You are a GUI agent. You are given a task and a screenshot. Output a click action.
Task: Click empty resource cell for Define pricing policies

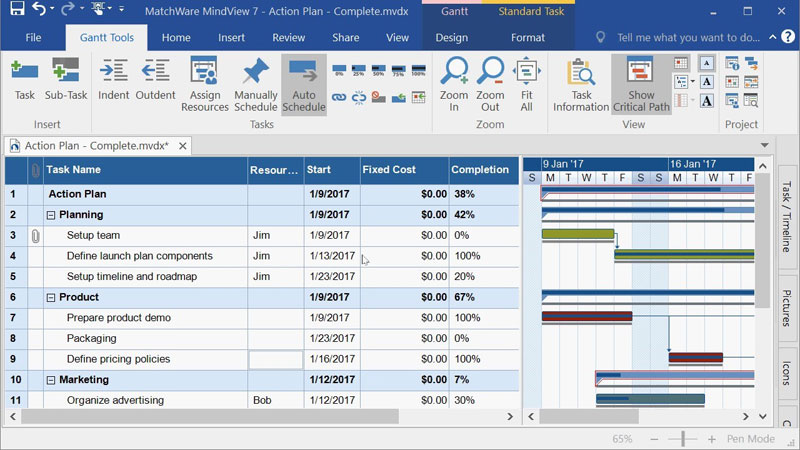[276, 359]
